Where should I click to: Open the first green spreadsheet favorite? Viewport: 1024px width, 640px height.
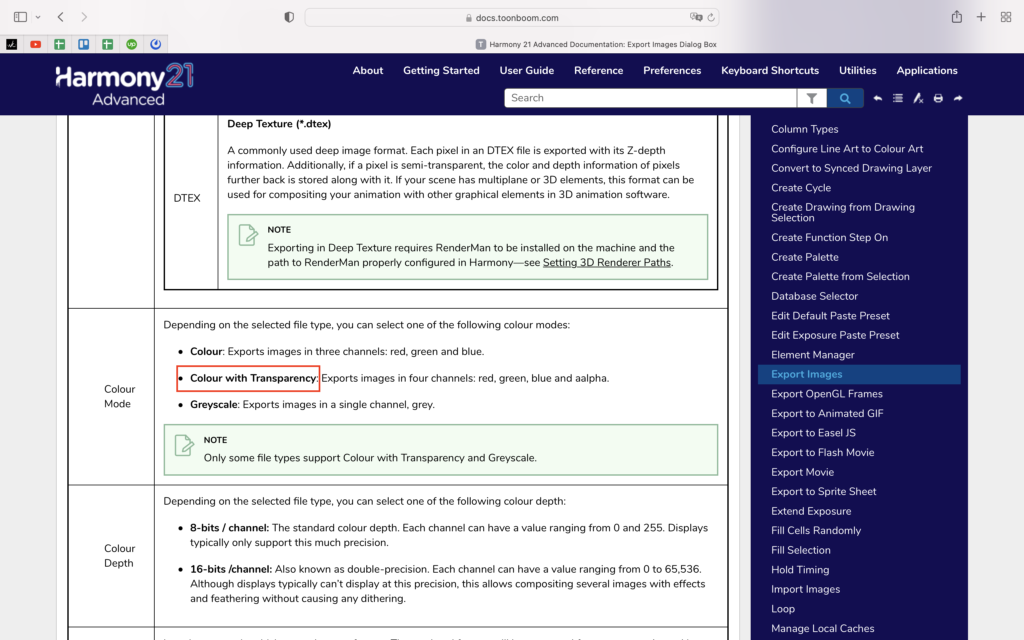pyautogui.click(x=59, y=44)
